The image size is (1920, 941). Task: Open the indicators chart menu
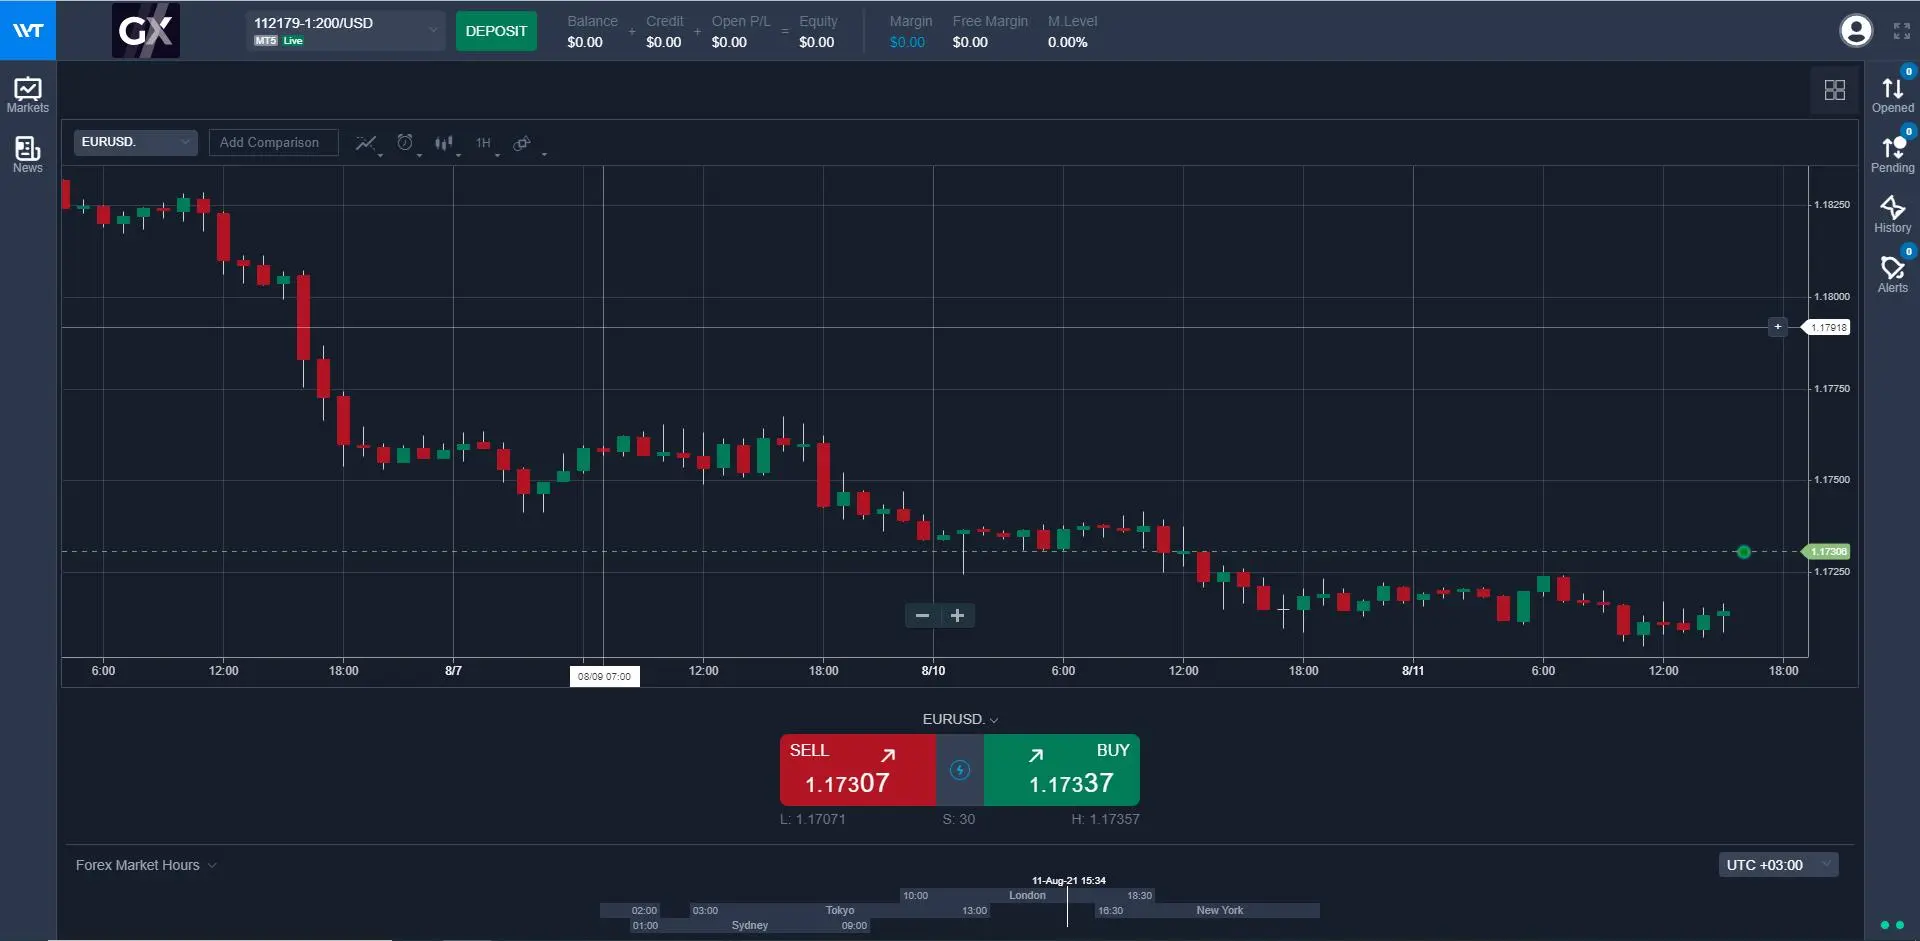click(x=367, y=143)
